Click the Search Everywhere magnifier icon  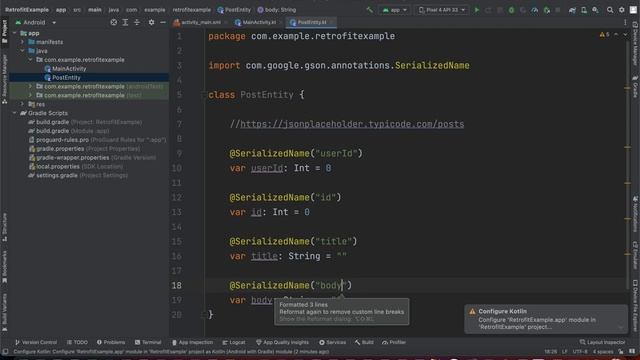point(610,10)
